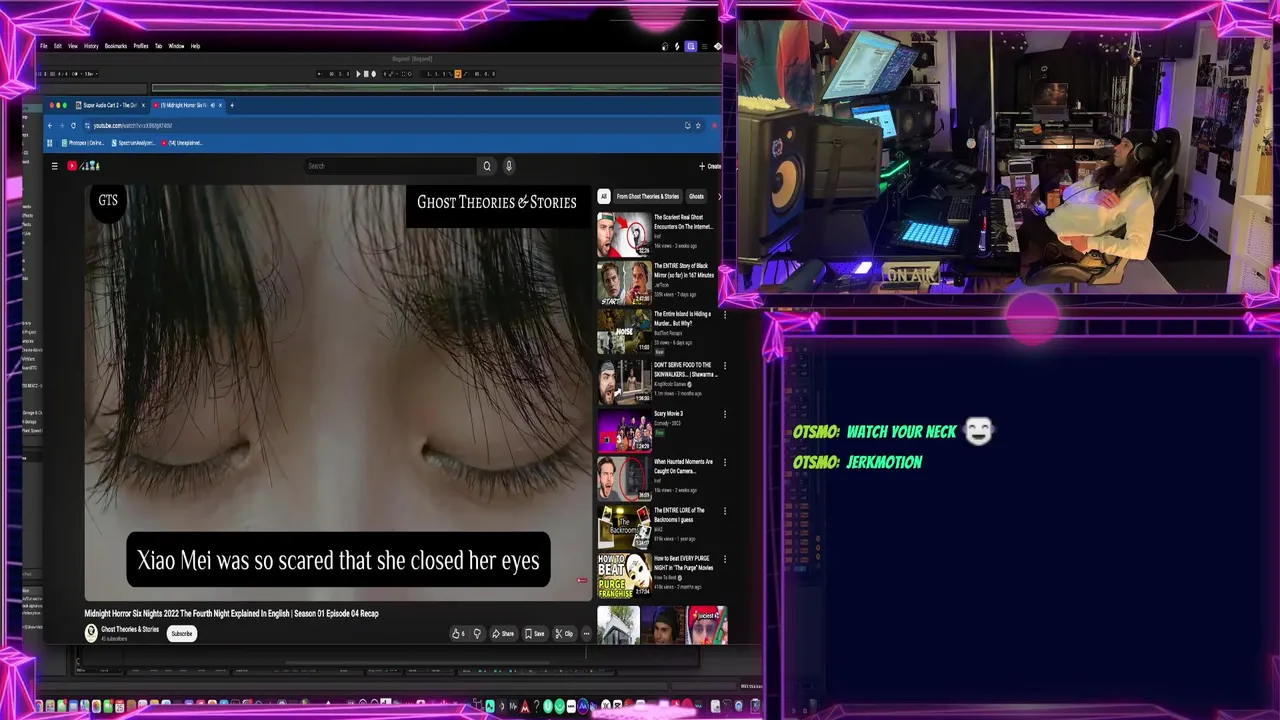
Task: Open more actions ellipsis under the video
Action: [587, 633]
